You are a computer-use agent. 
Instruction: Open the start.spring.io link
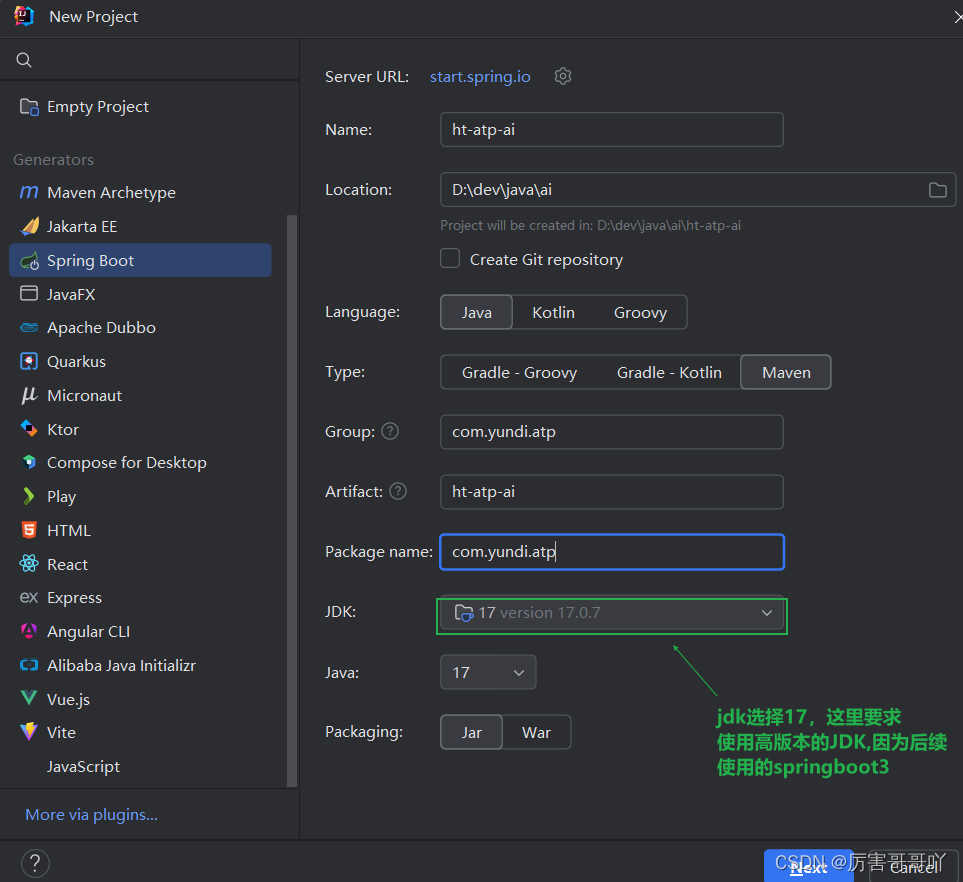tap(480, 77)
